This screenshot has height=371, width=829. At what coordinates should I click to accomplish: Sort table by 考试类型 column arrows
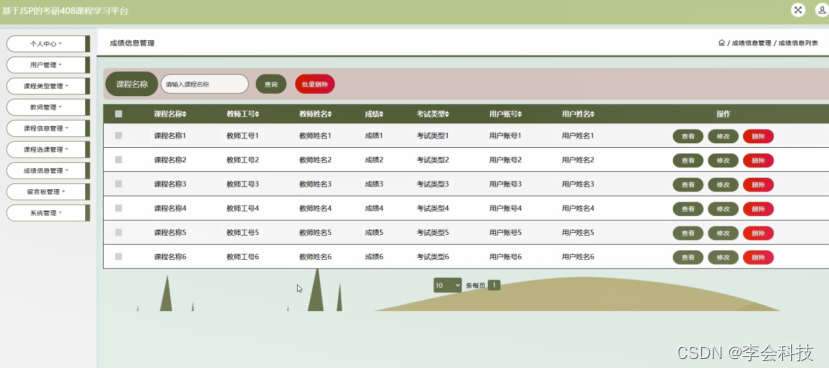pyautogui.click(x=447, y=114)
